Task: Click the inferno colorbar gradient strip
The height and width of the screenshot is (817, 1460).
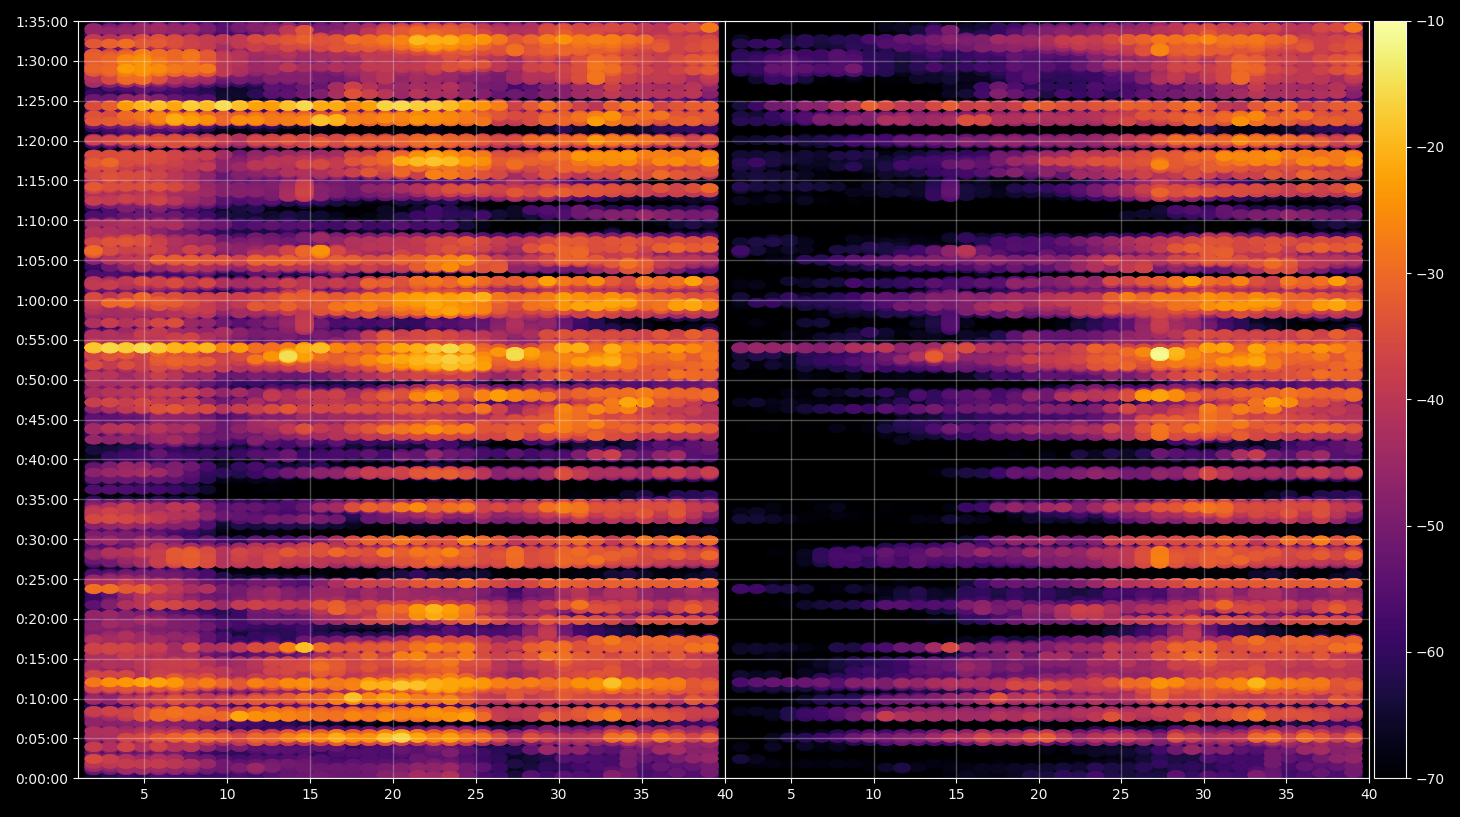Action: point(1390,400)
